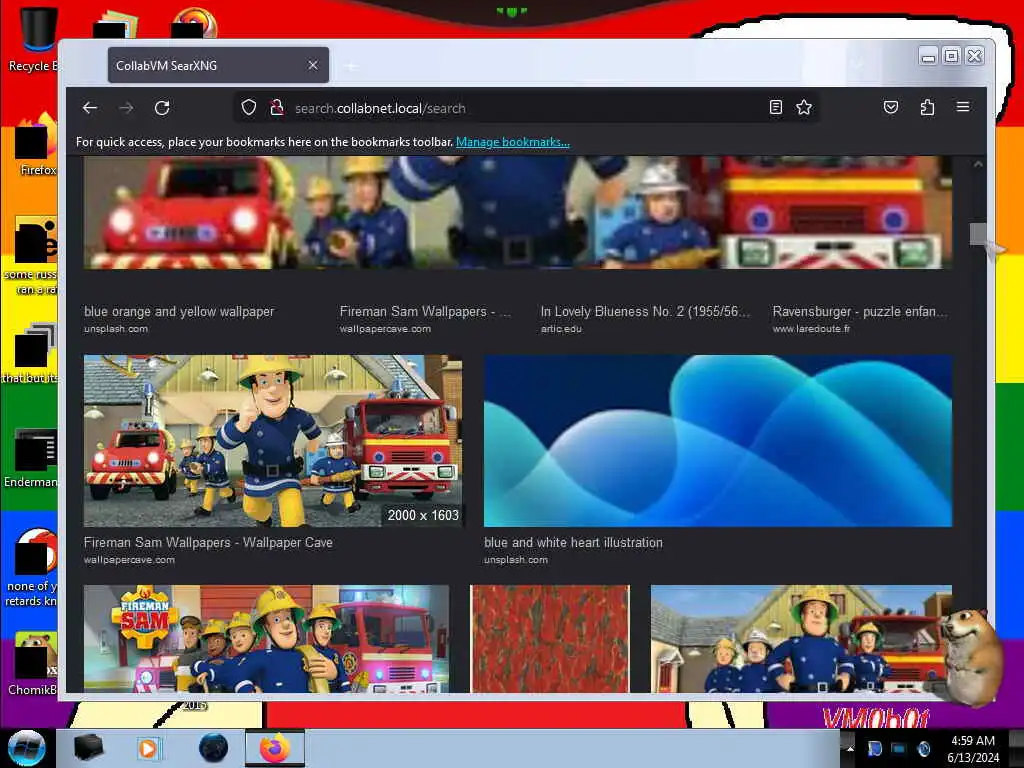Open the dark globe taskbar icon
Viewport: 1024px width, 768px height.
pos(213,748)
